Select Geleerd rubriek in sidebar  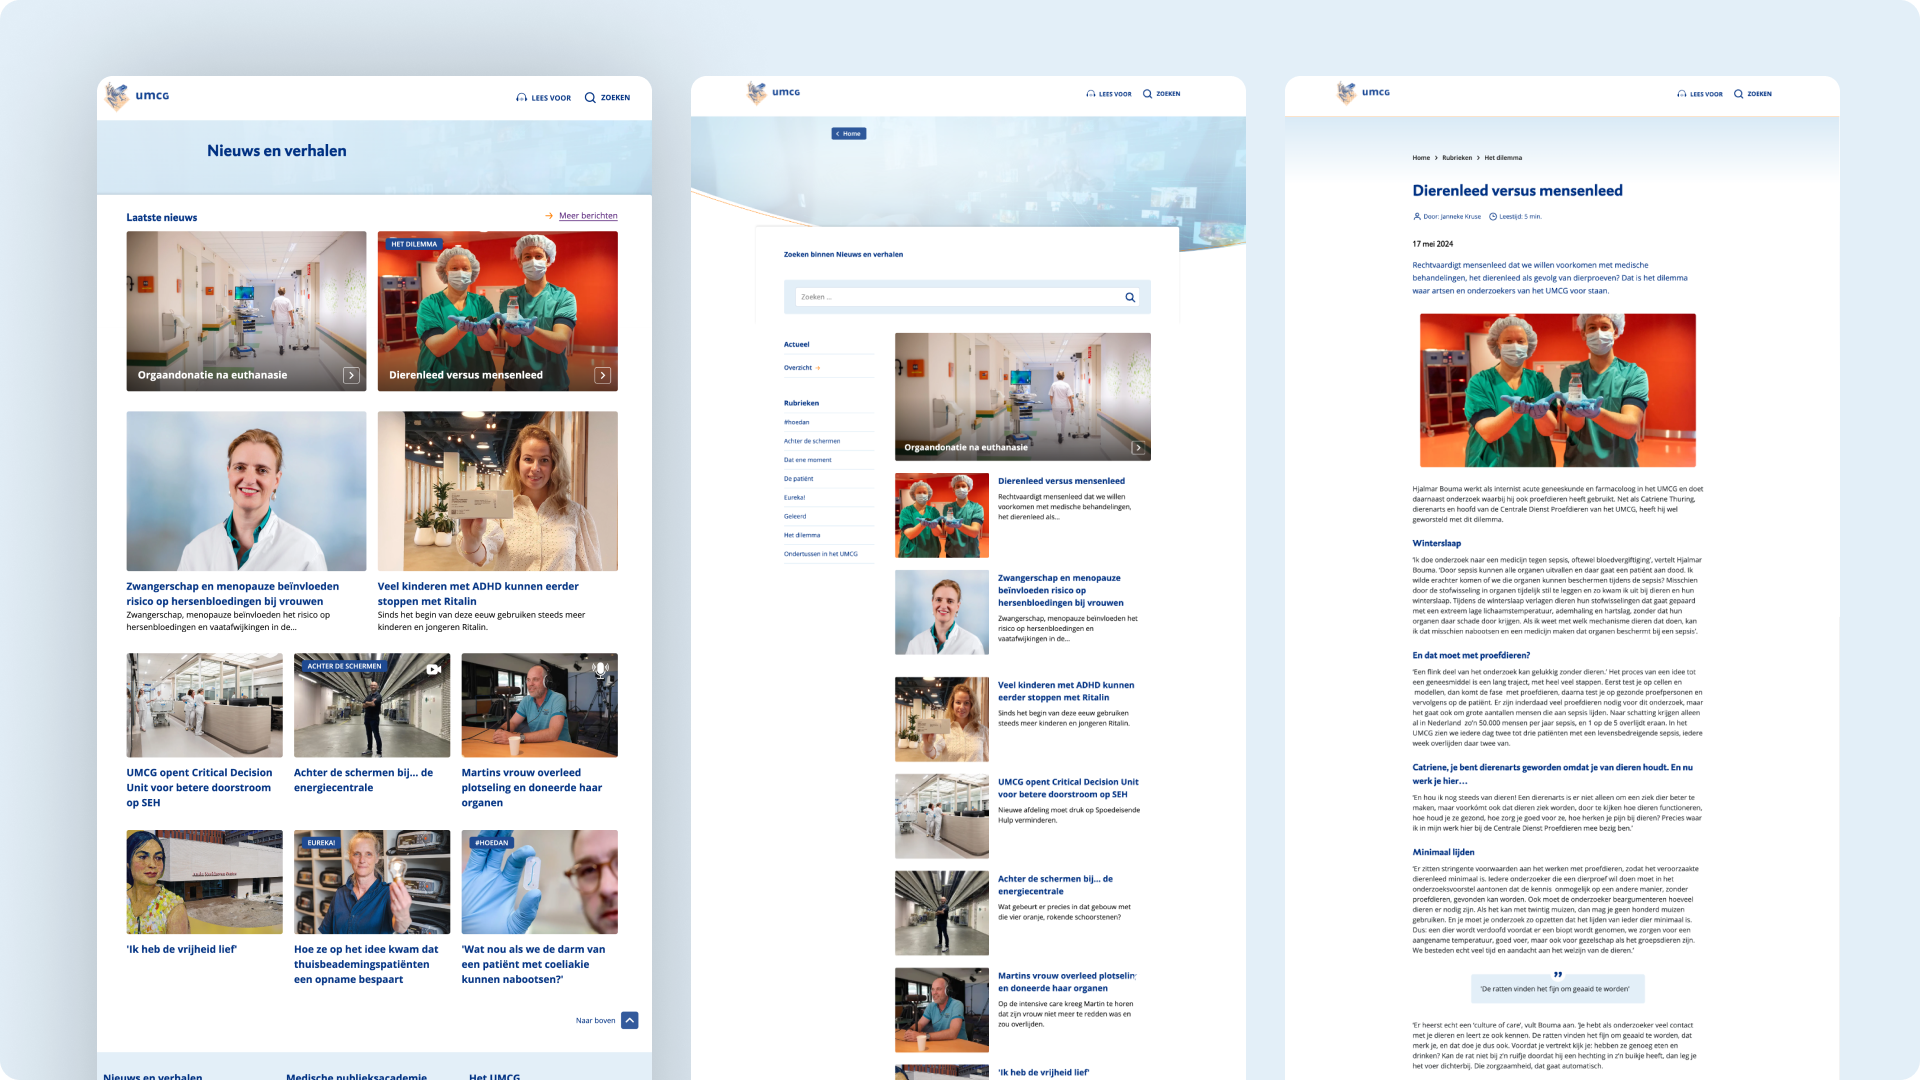[795, 517]
